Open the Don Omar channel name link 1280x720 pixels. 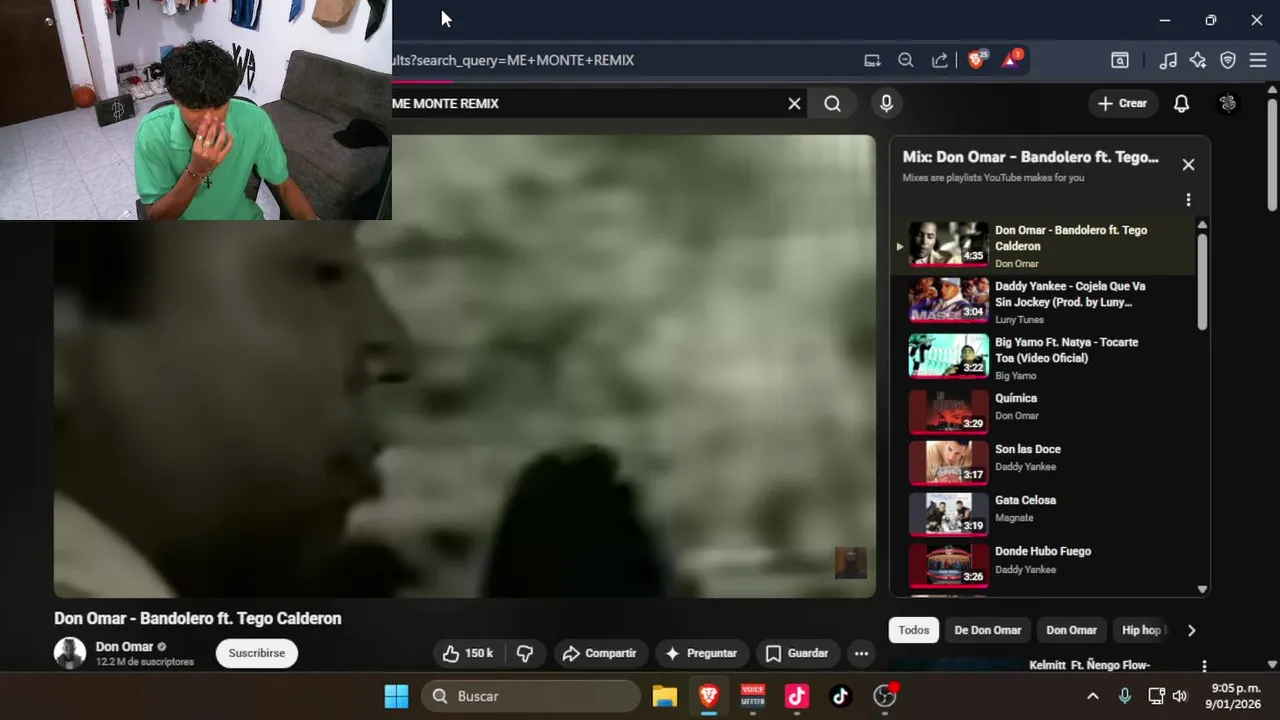124,646
